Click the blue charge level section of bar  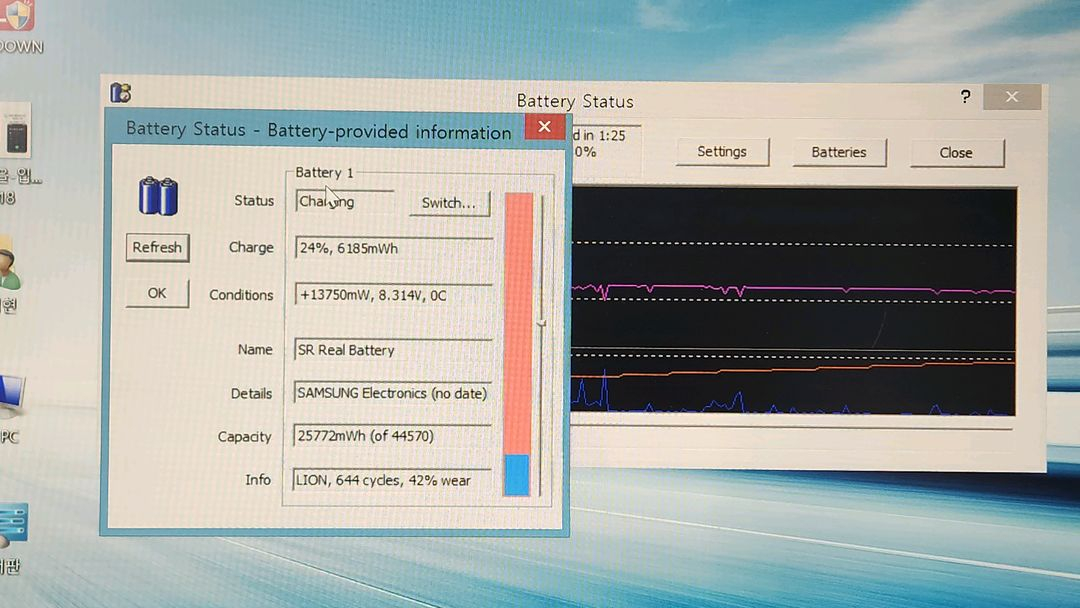pos(517,475)
